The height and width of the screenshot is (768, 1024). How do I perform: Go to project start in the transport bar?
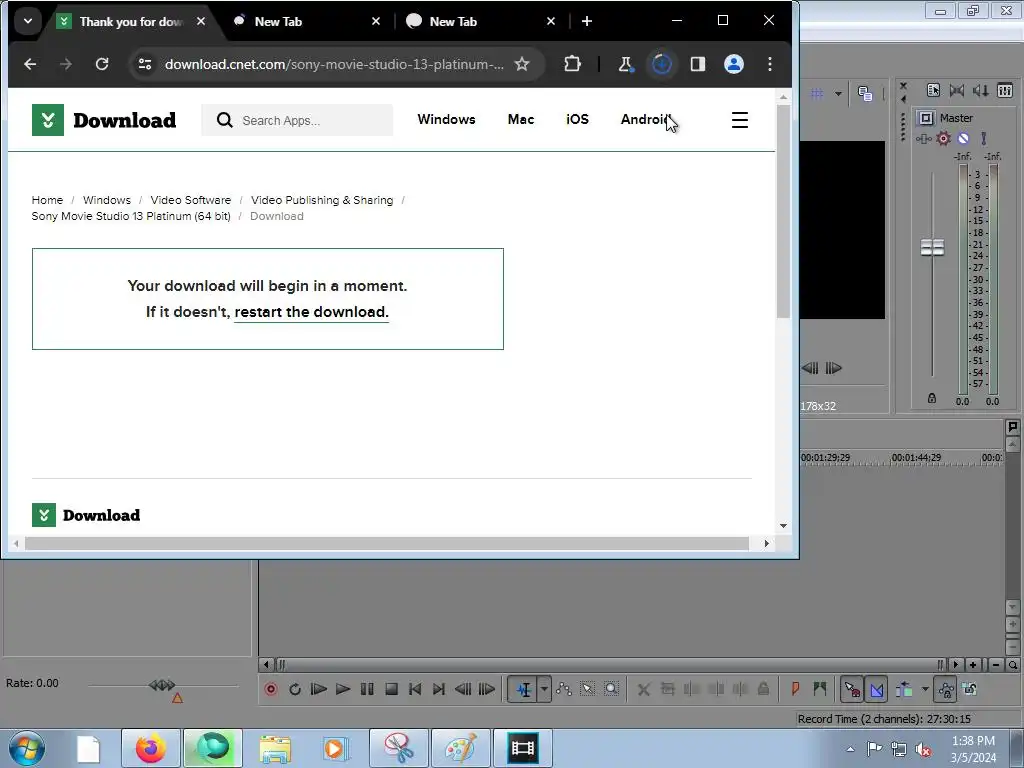[415, 689]
